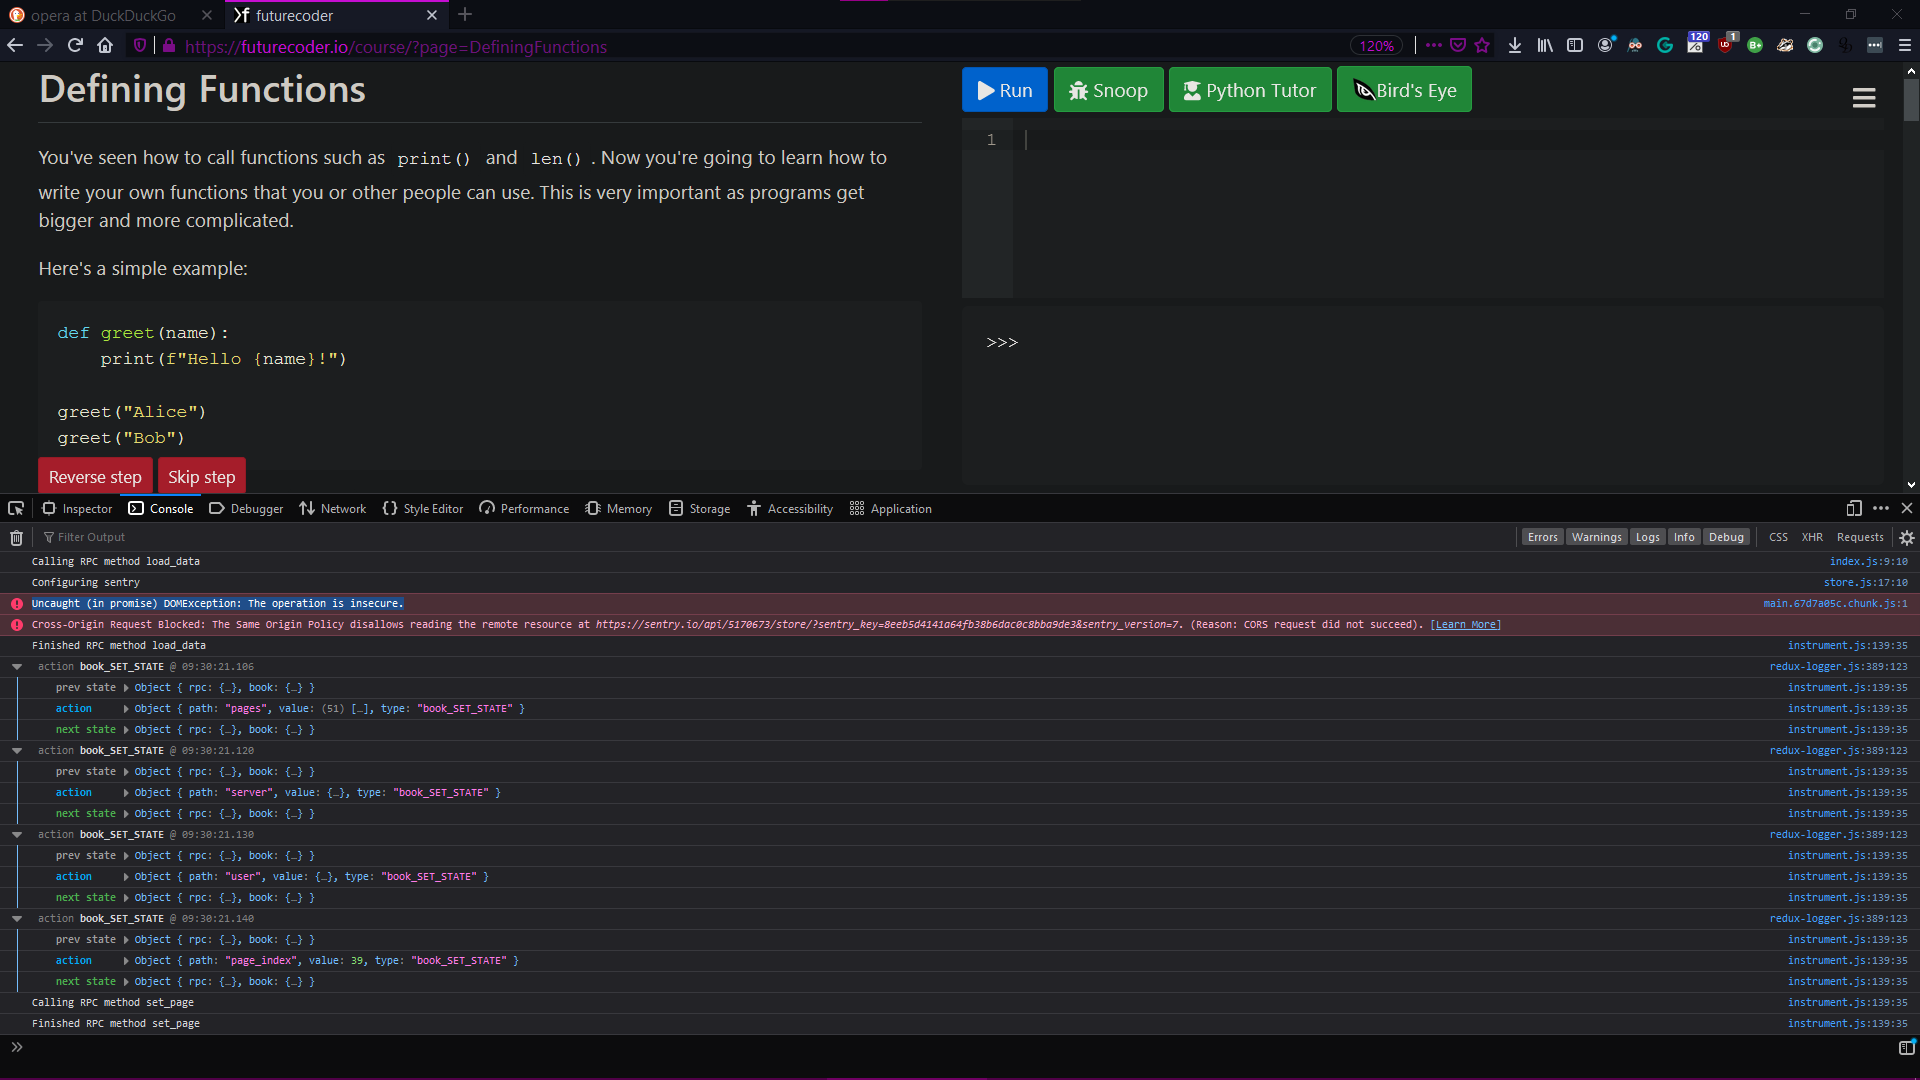Collapse the first book_SET_STATE action group
Viewport: 1920px width, 1080px height.
[x=17, y=666]
